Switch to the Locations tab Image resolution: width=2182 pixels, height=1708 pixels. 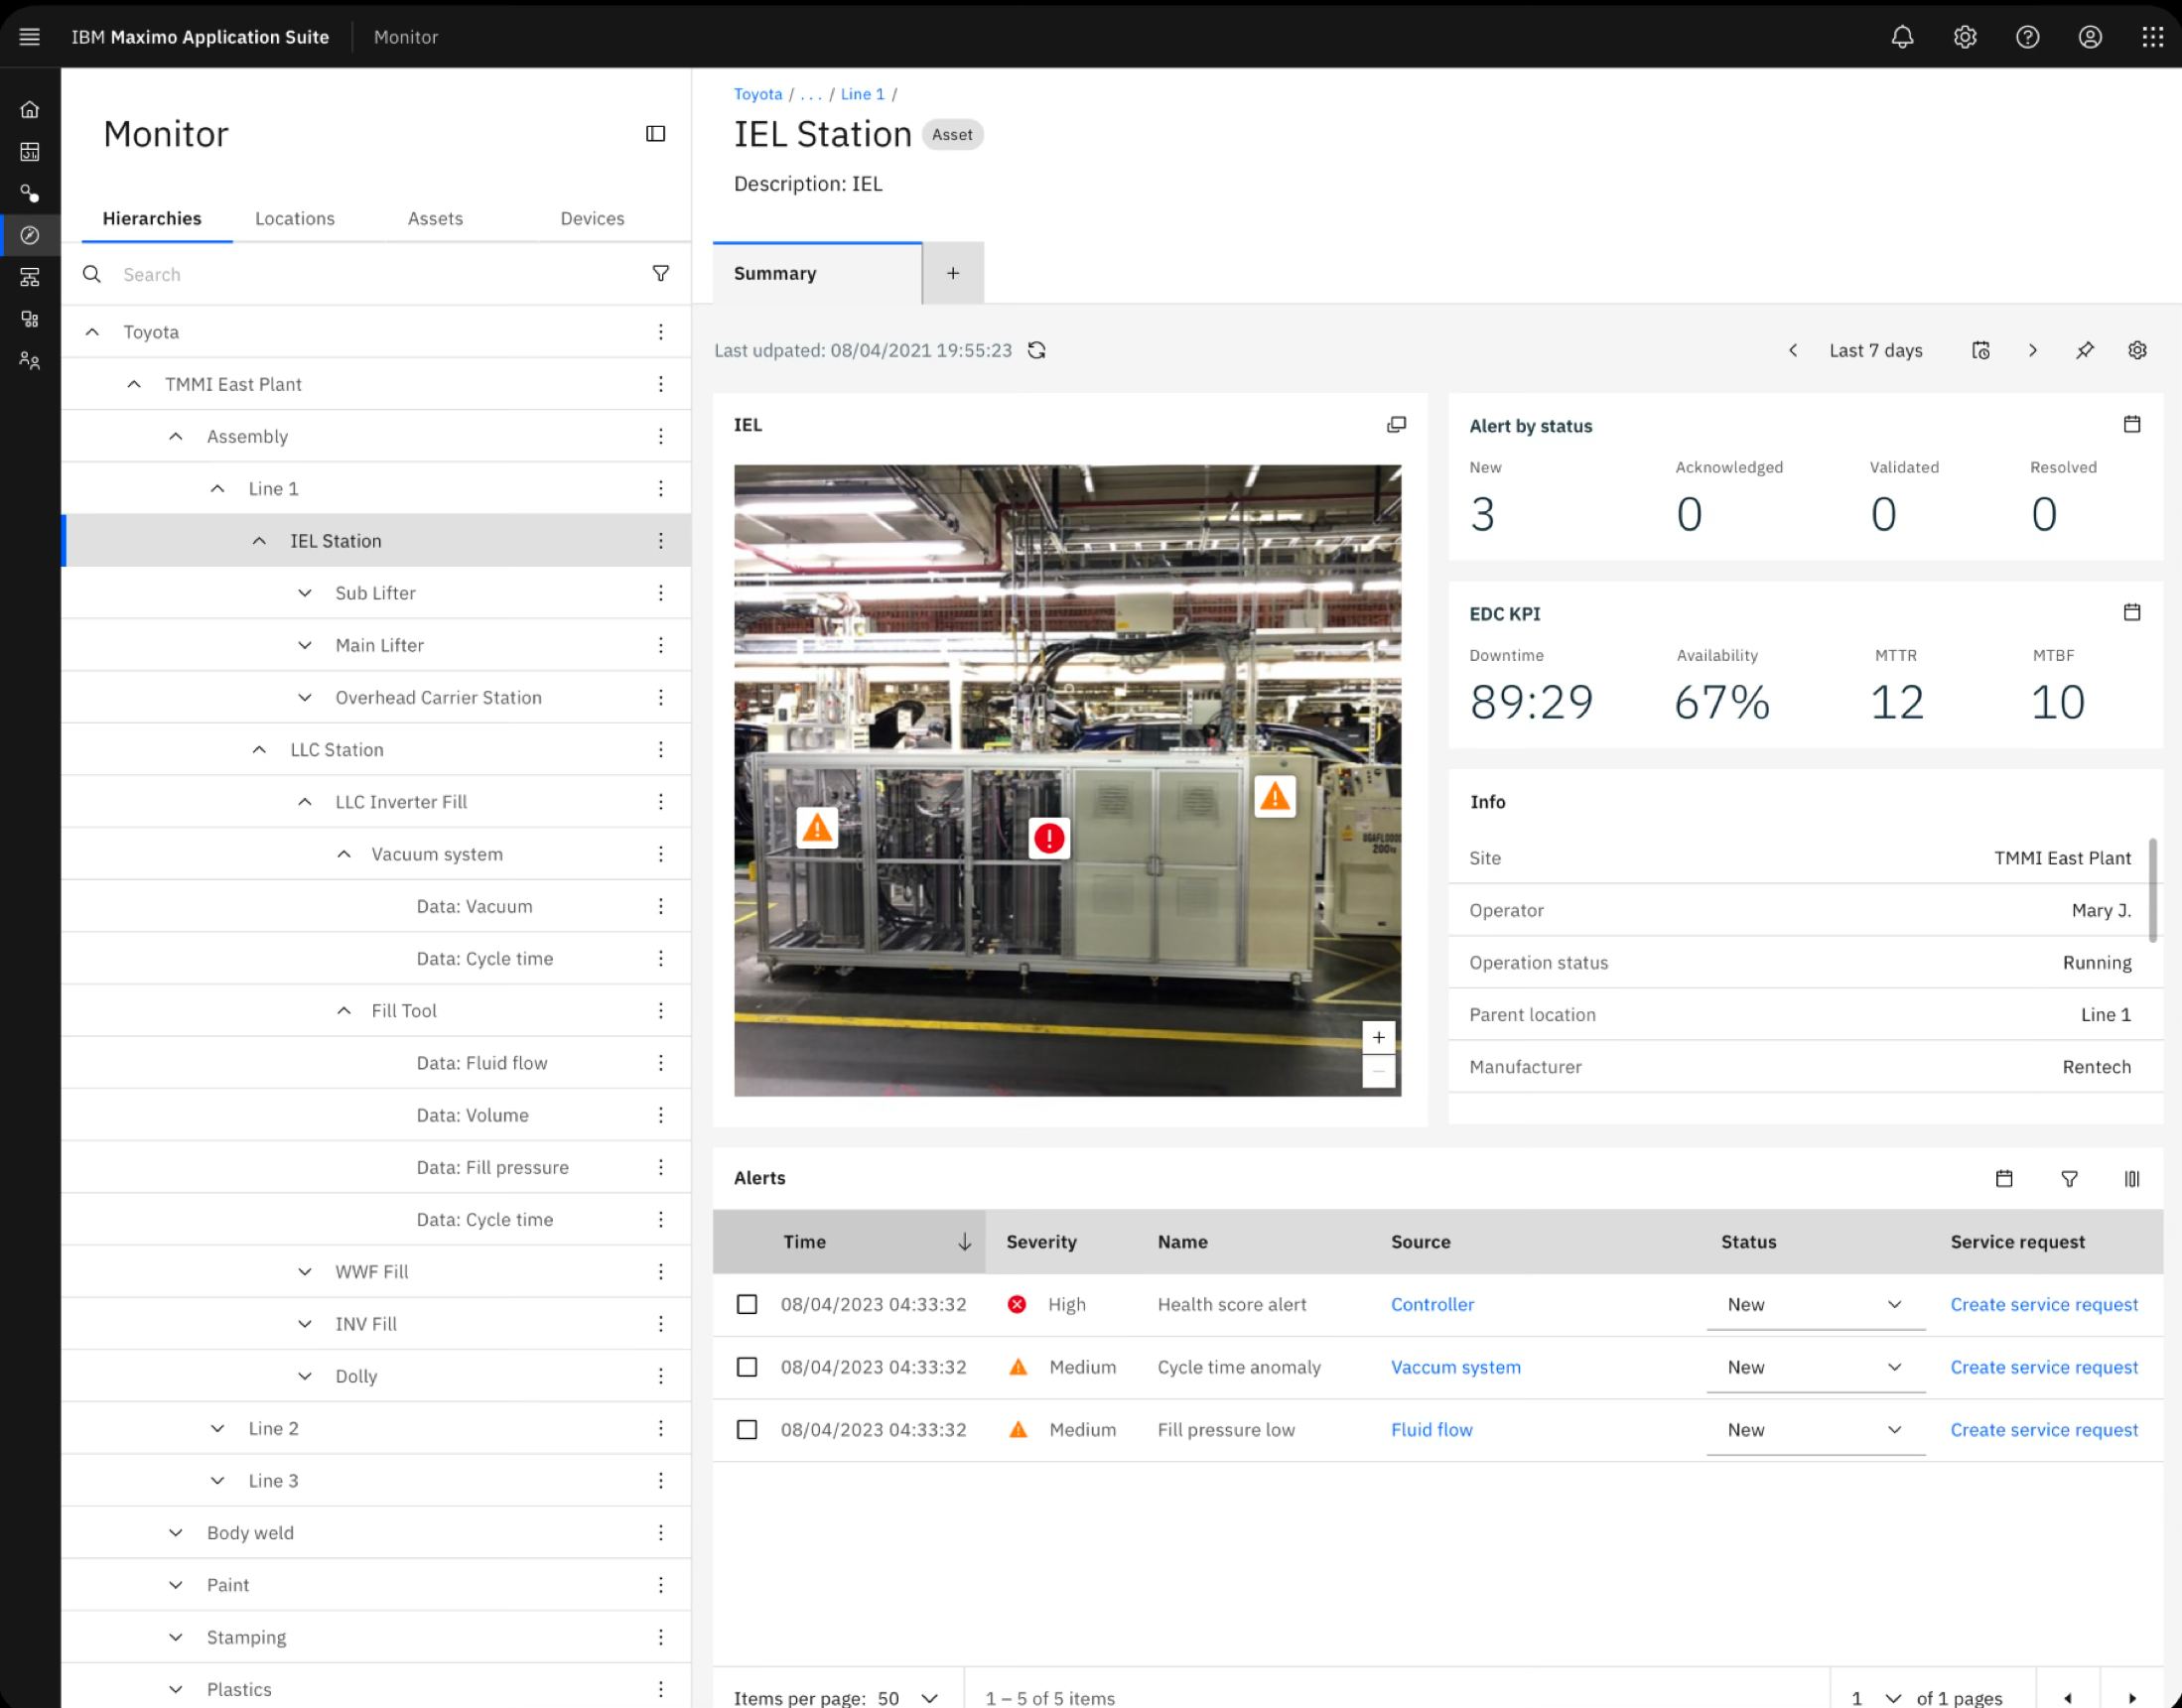tap(294, 218)
